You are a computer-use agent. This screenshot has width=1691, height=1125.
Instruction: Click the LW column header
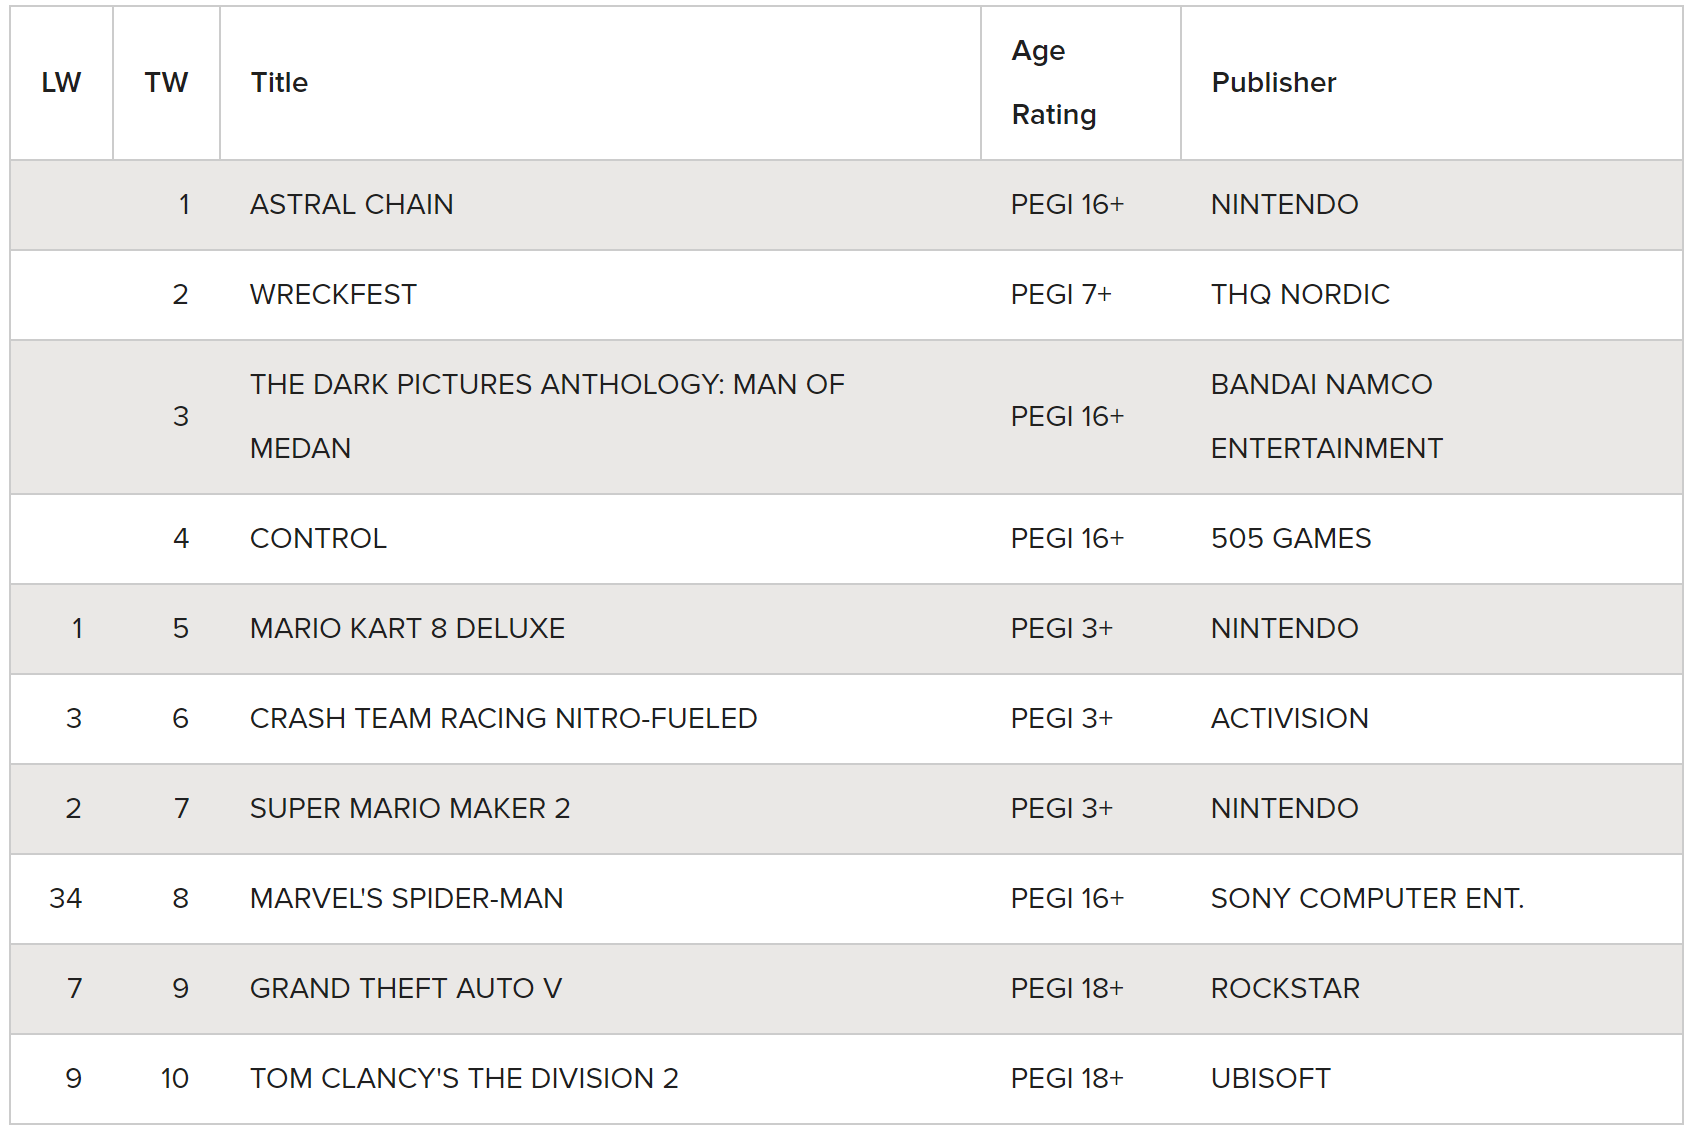coord(61,83)
